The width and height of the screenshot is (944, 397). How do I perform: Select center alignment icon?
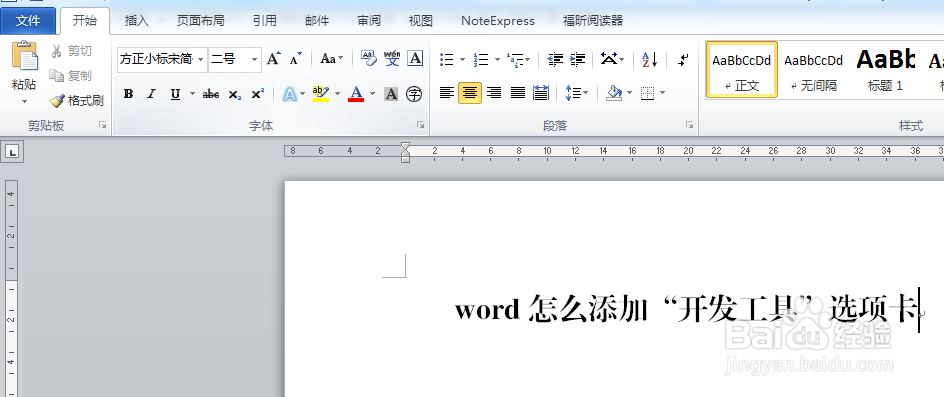coord(470,93)
